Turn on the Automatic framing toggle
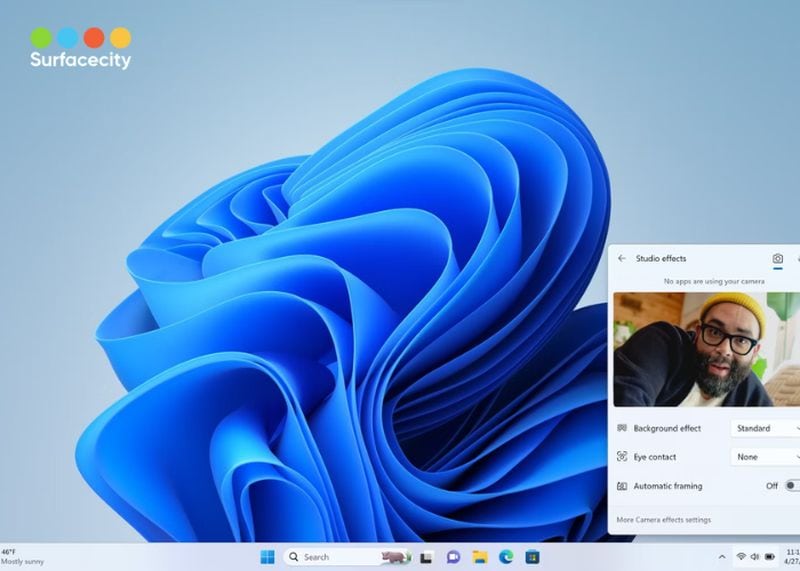Viewport: 800px width, 571px height. 791,486
